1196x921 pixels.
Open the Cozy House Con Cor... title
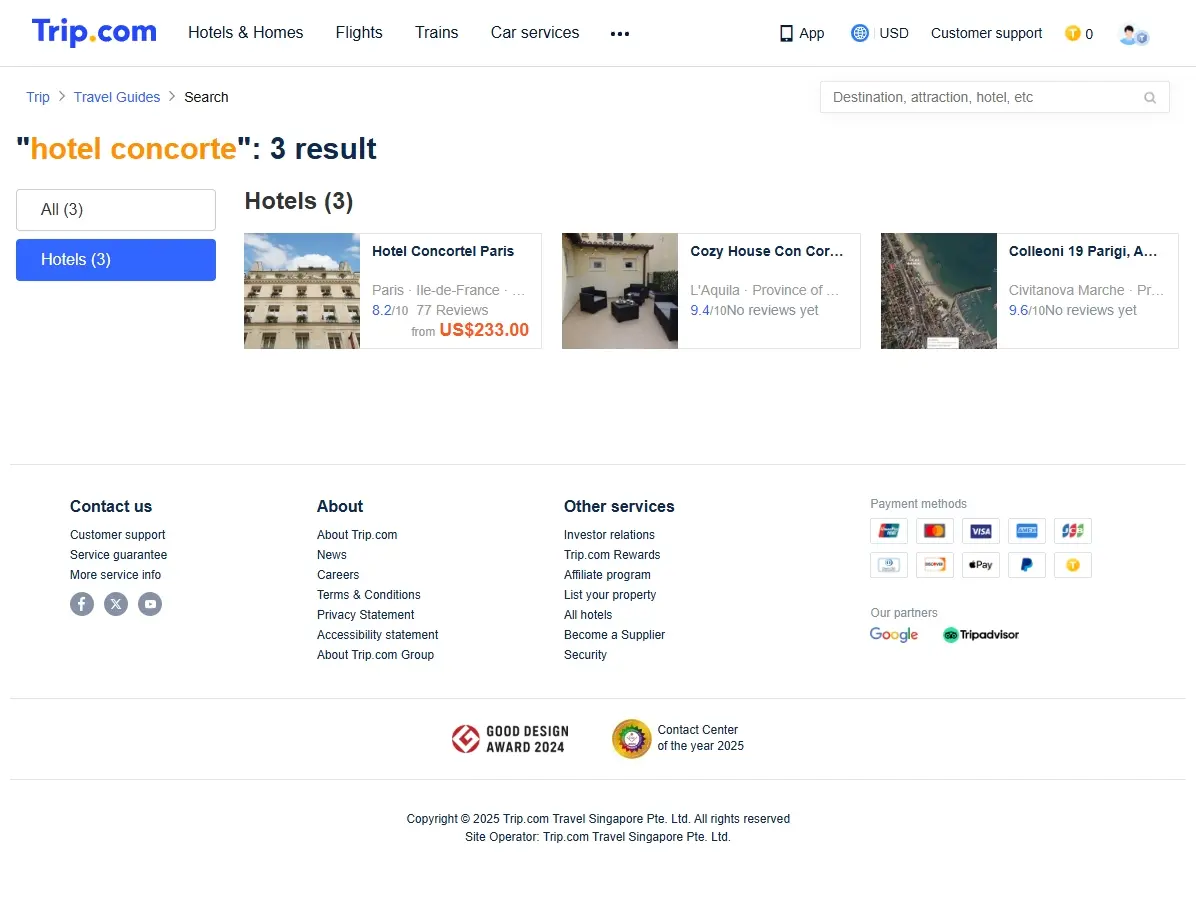click(767, 252)
